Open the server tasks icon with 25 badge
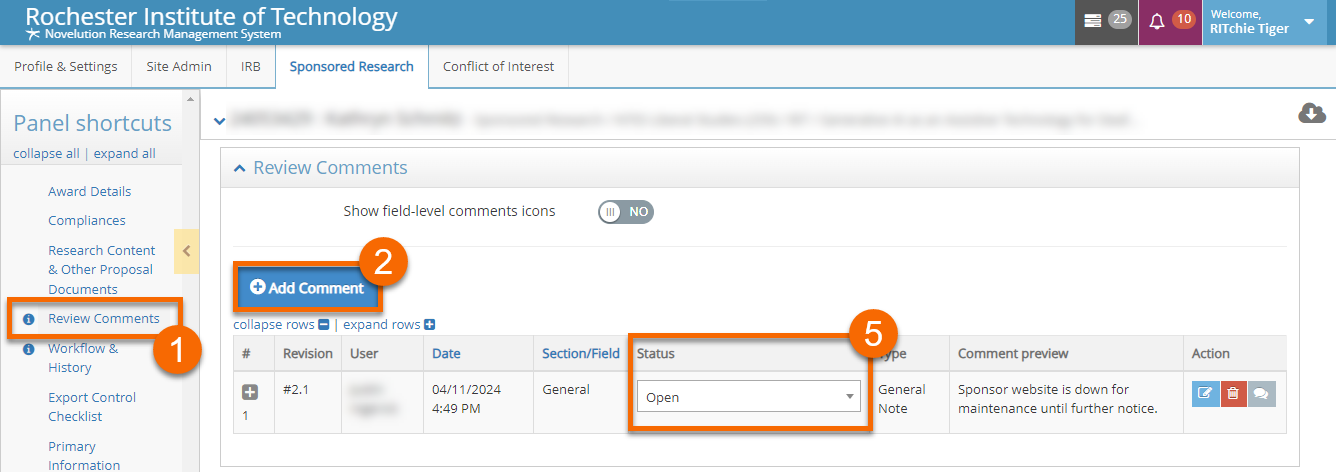 tap(1093, 22)
